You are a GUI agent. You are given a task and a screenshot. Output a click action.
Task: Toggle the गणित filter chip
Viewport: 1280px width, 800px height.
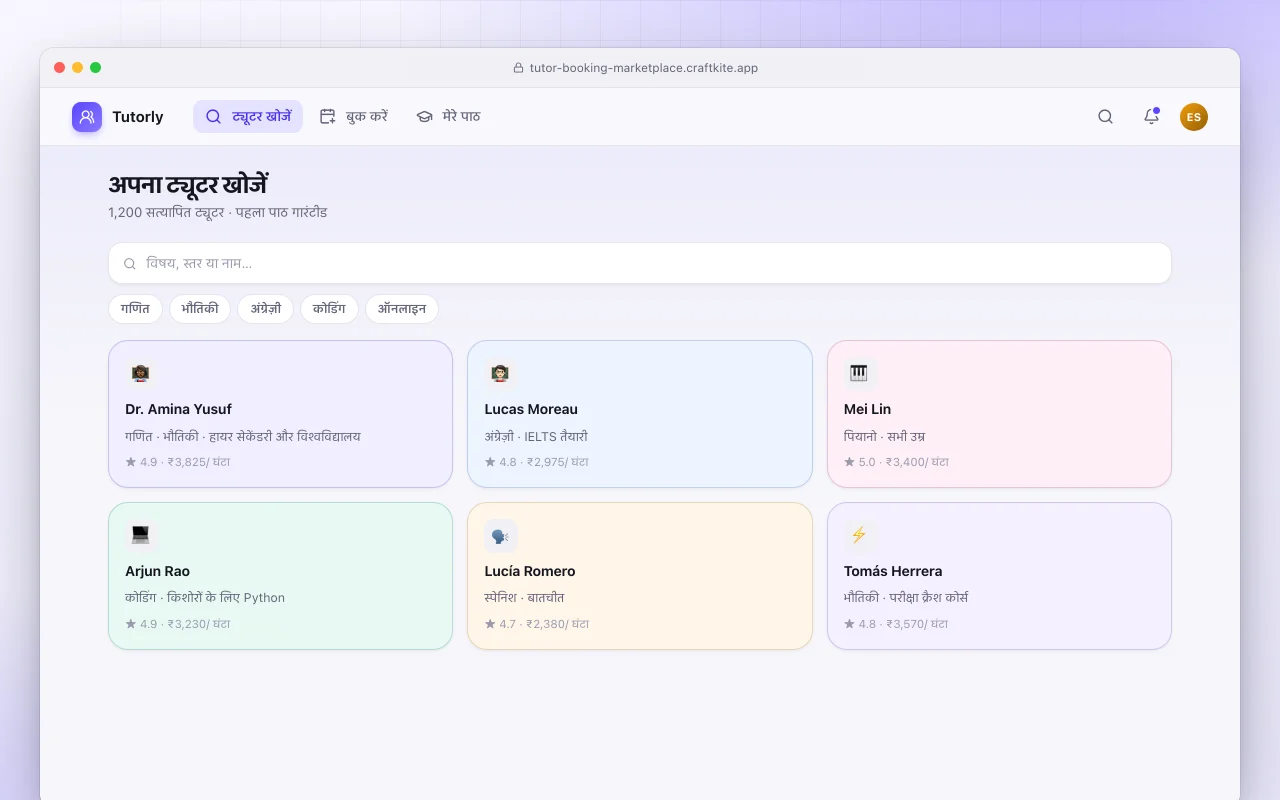click(135, 309)
